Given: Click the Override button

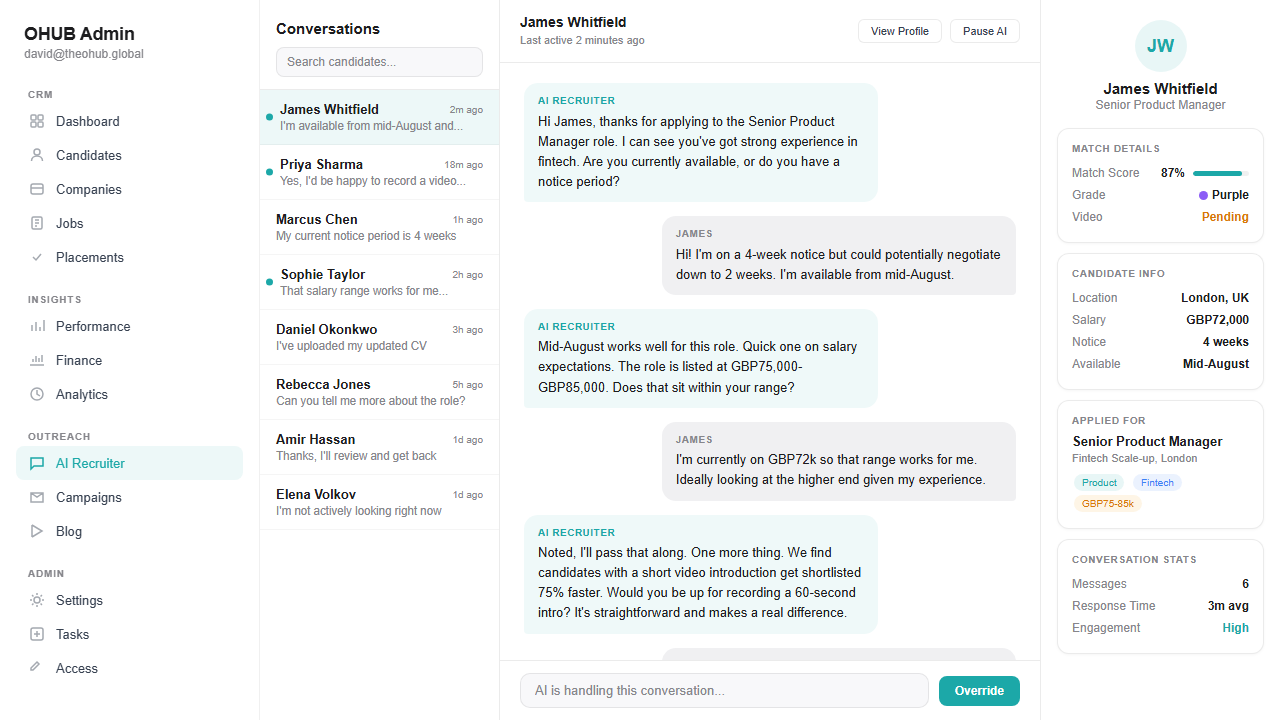Looking at the screenshot, I should pos(979,691).
